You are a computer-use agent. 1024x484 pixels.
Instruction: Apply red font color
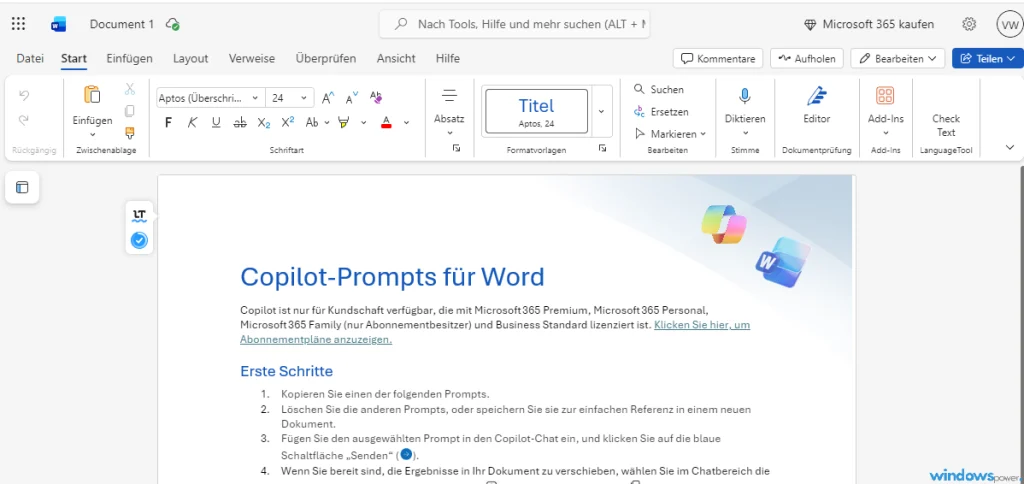point(386,122)
